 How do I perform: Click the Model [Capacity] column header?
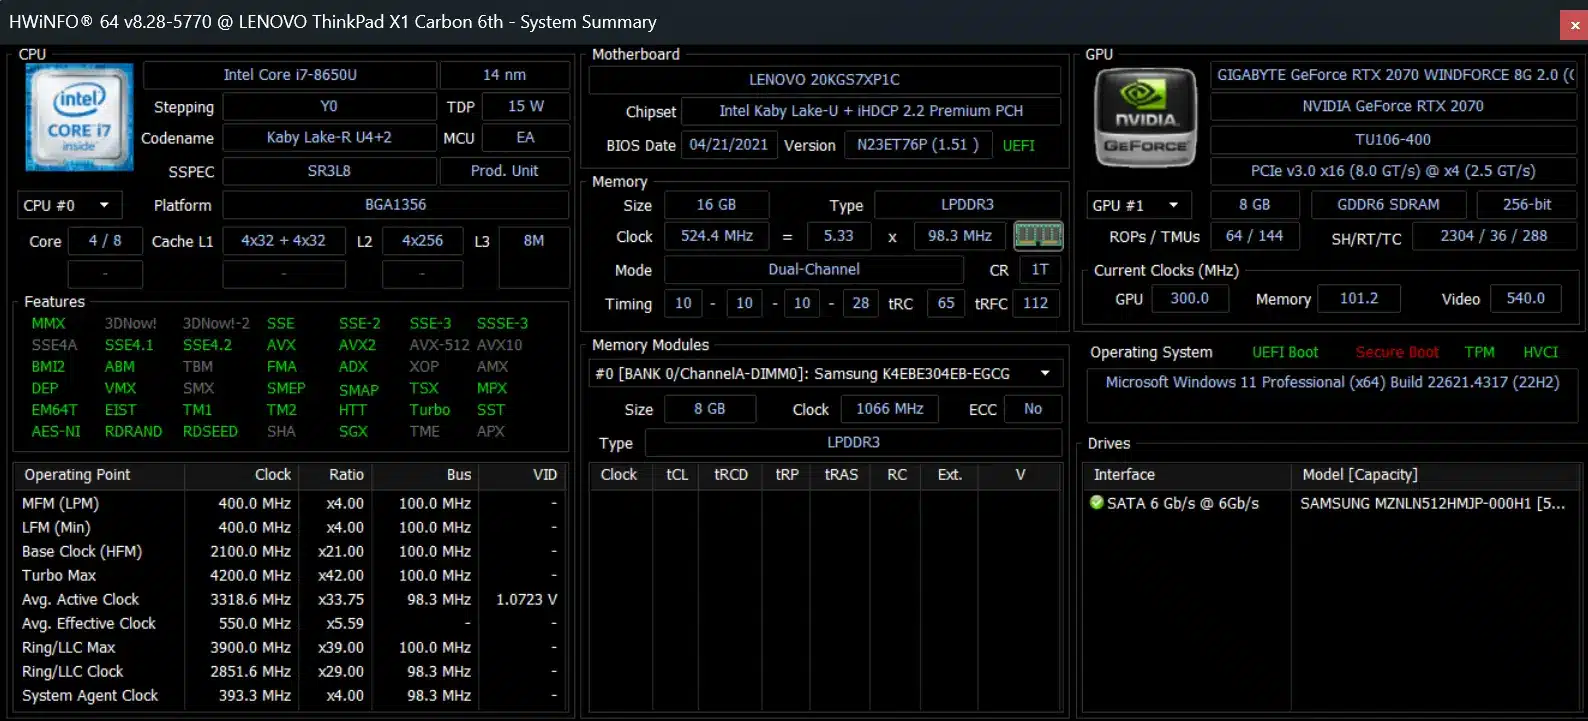pos(1433,475)
